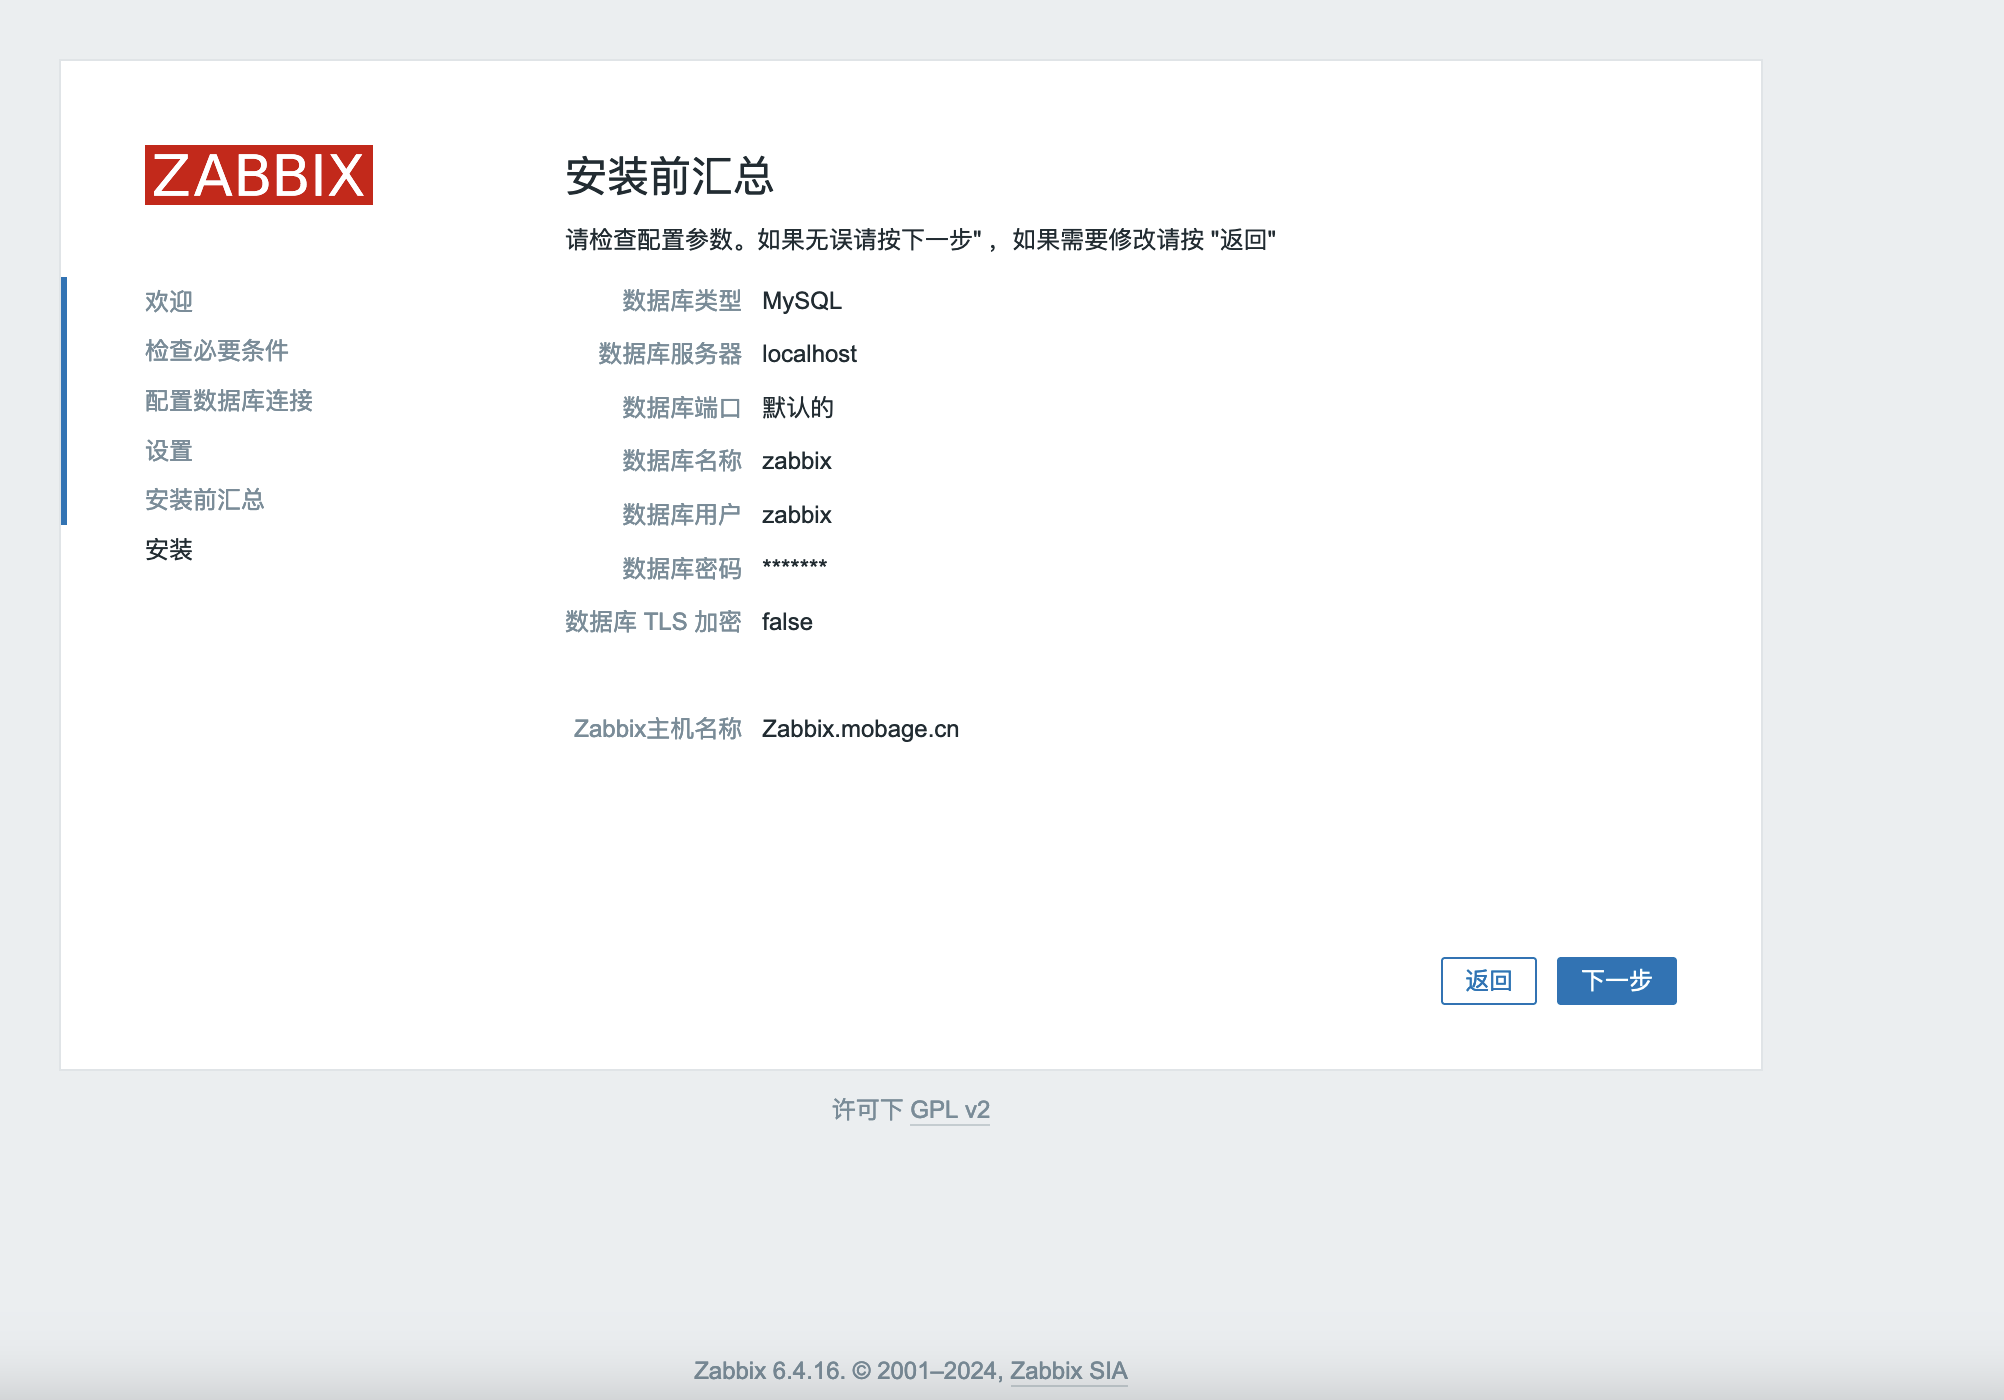The image size is (2004, 1400).
Task: Select the 安装 step in sidebar
Action: [169, 550]
